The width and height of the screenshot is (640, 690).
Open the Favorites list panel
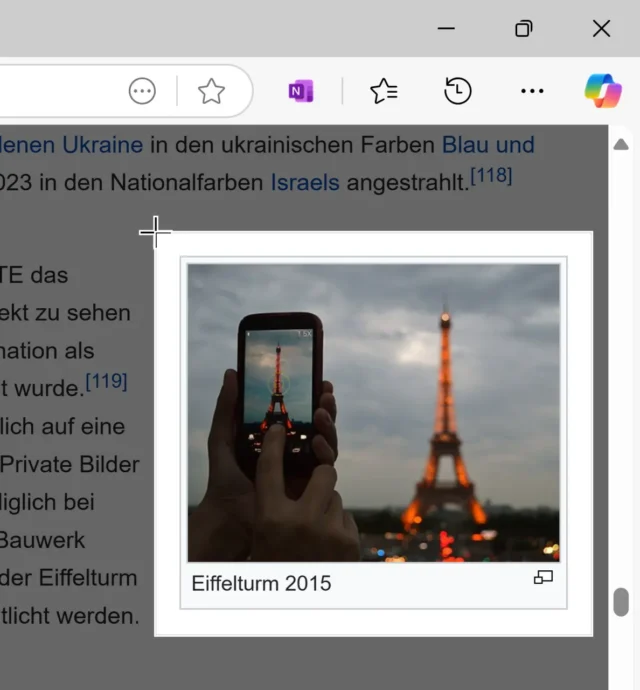(384, 92)
